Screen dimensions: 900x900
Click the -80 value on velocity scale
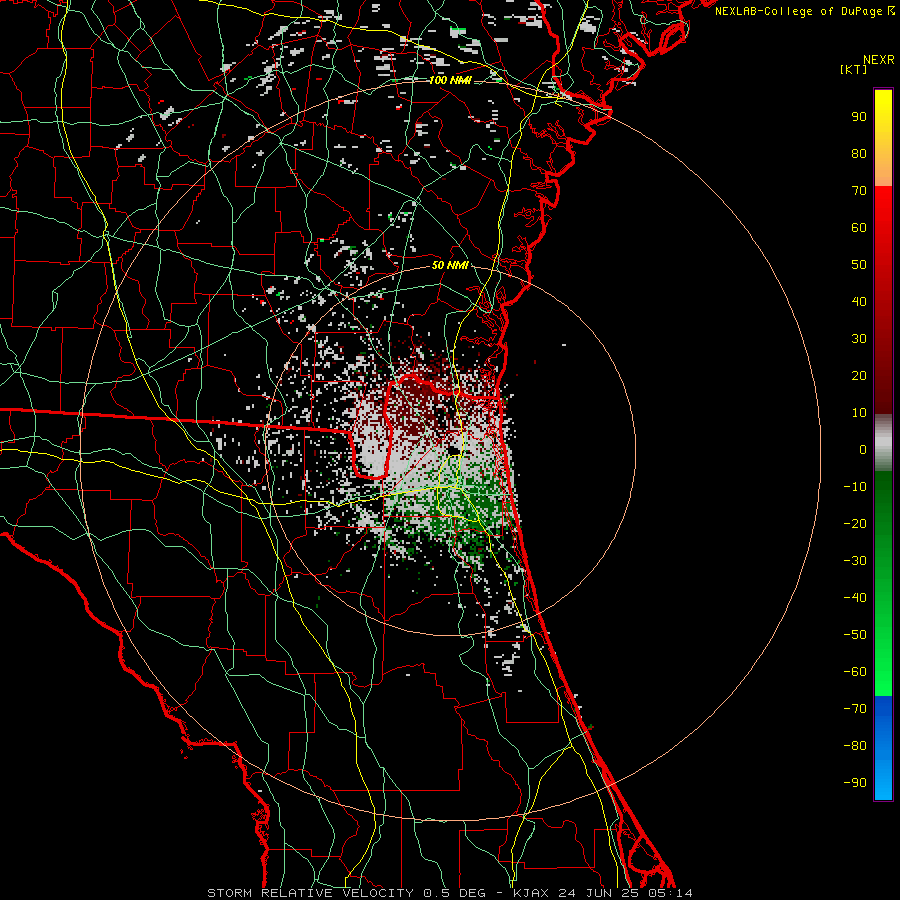[x=855, y=746]
